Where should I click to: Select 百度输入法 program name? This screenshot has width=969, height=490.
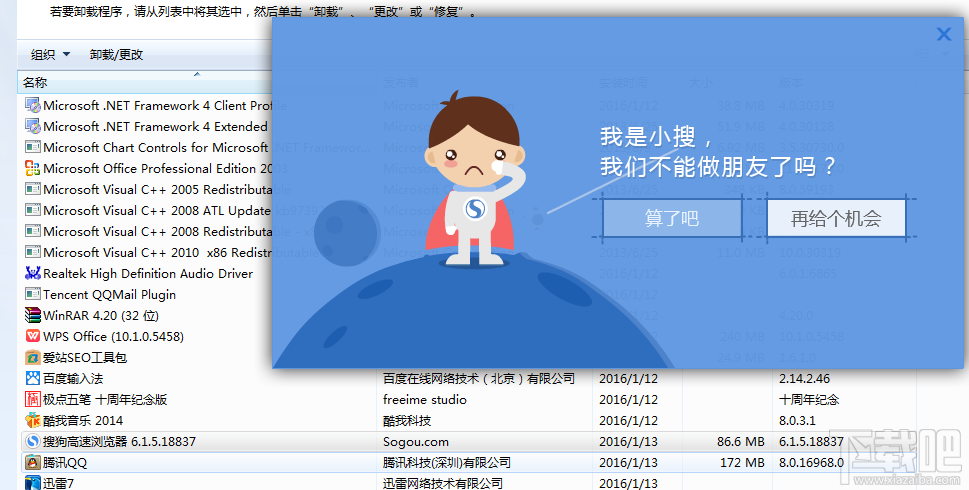pos(74,379)
